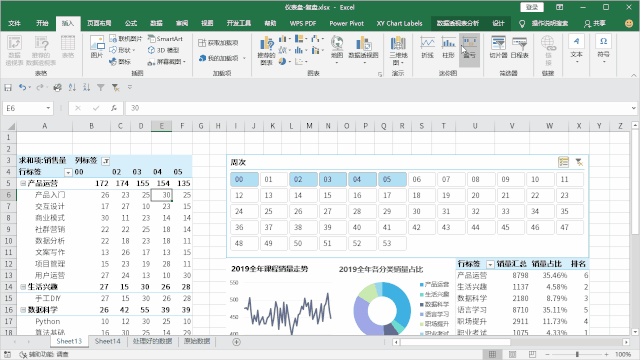The width and height of the screenshot is (640, 360).
Task: Deselect slicer item 02
Action: [x=303, y=179]
